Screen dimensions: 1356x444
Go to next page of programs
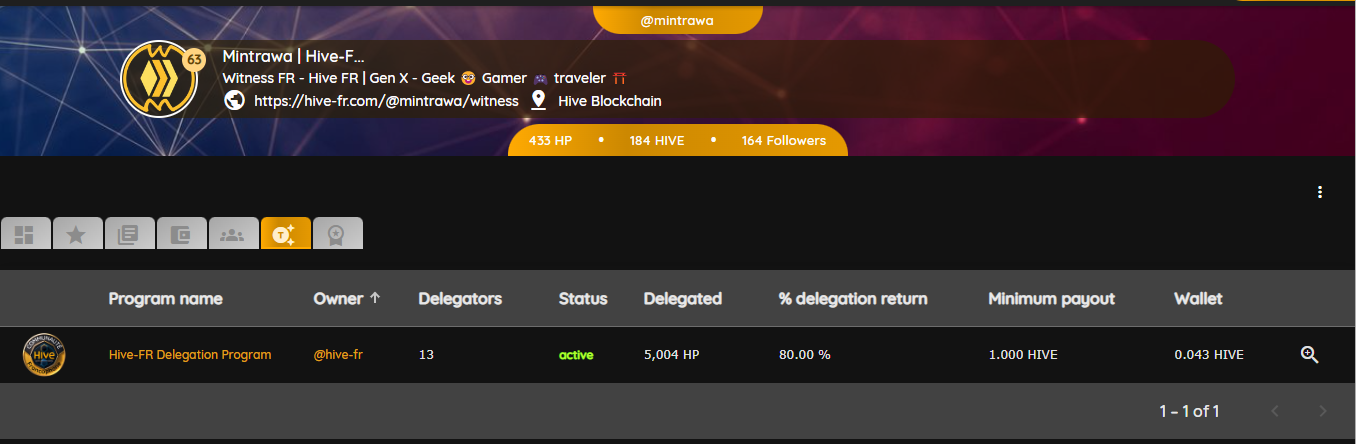pos(1323,411)
